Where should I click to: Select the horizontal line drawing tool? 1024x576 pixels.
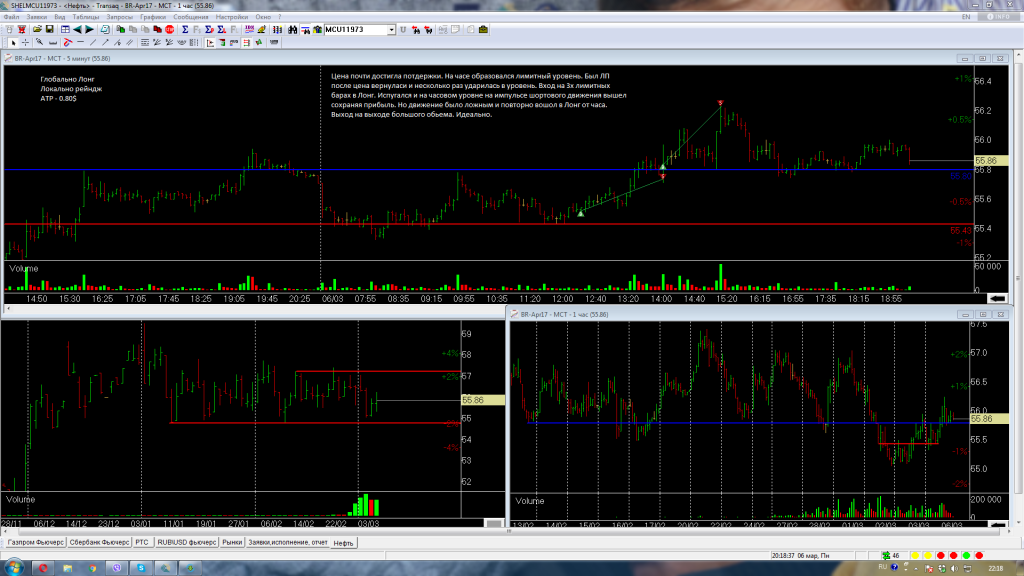tap(80, 42)
